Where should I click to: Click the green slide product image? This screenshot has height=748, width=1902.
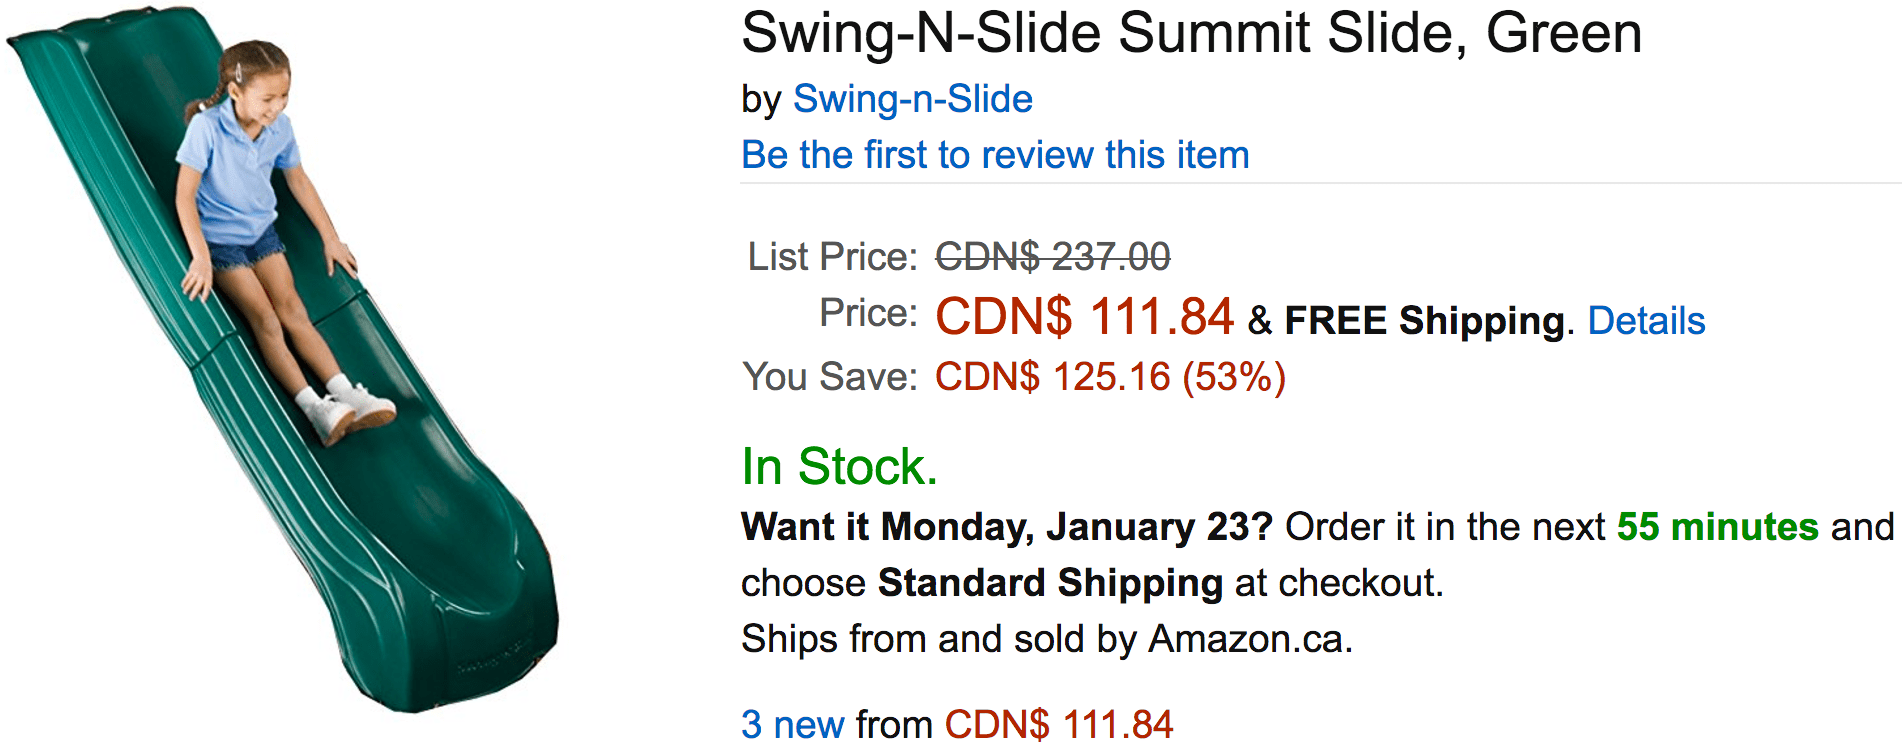pyautogui.click(x=283, y=360)
